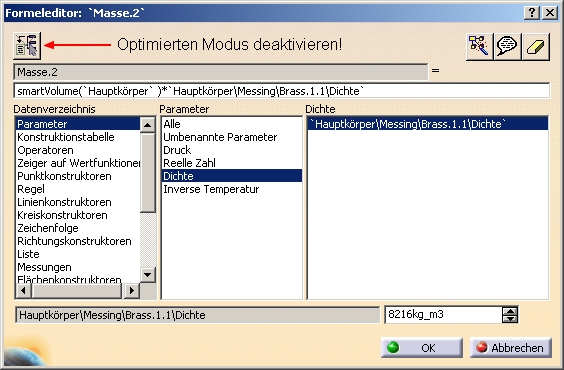Close the Formeleditor dialog
Viewport: 564px width, 370px height.
[550, 13]
